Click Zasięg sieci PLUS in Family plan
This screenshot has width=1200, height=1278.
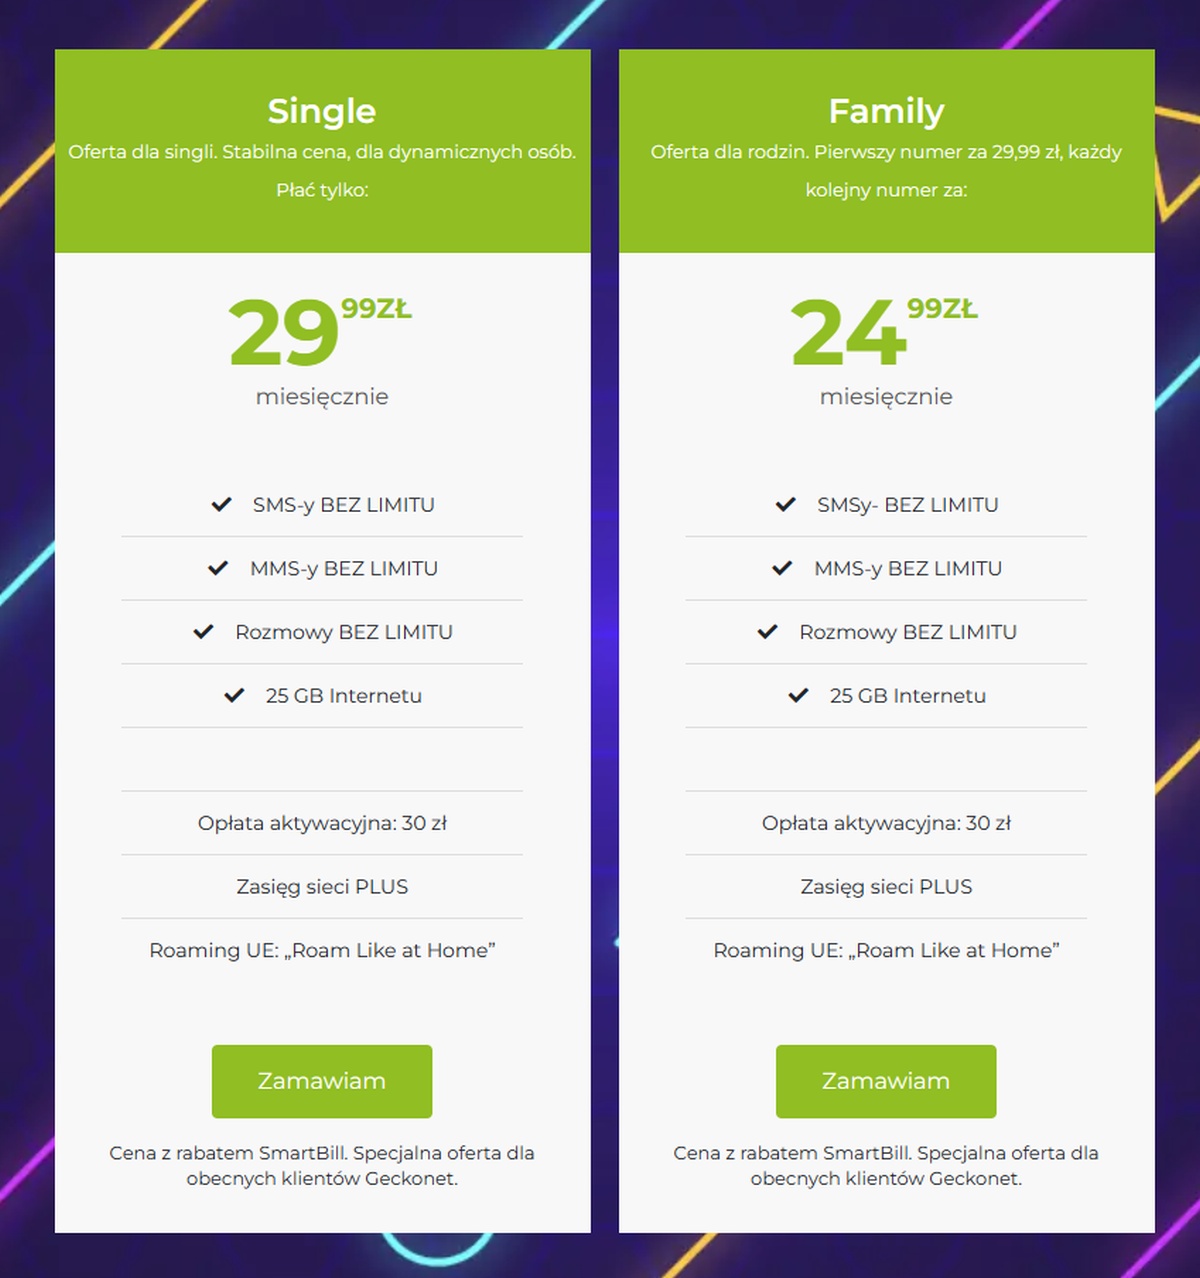(x=886, y=886)
